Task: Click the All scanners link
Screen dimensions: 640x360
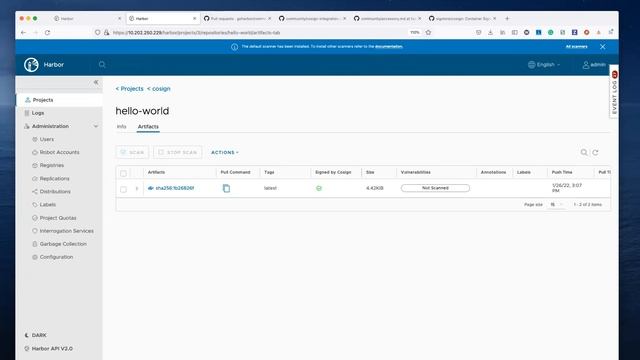Action: tap(576, 47)
